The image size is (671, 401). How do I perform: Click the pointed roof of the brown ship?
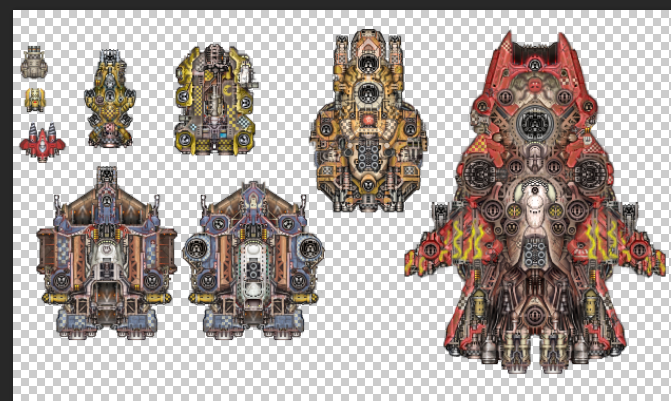click(106, 179)
